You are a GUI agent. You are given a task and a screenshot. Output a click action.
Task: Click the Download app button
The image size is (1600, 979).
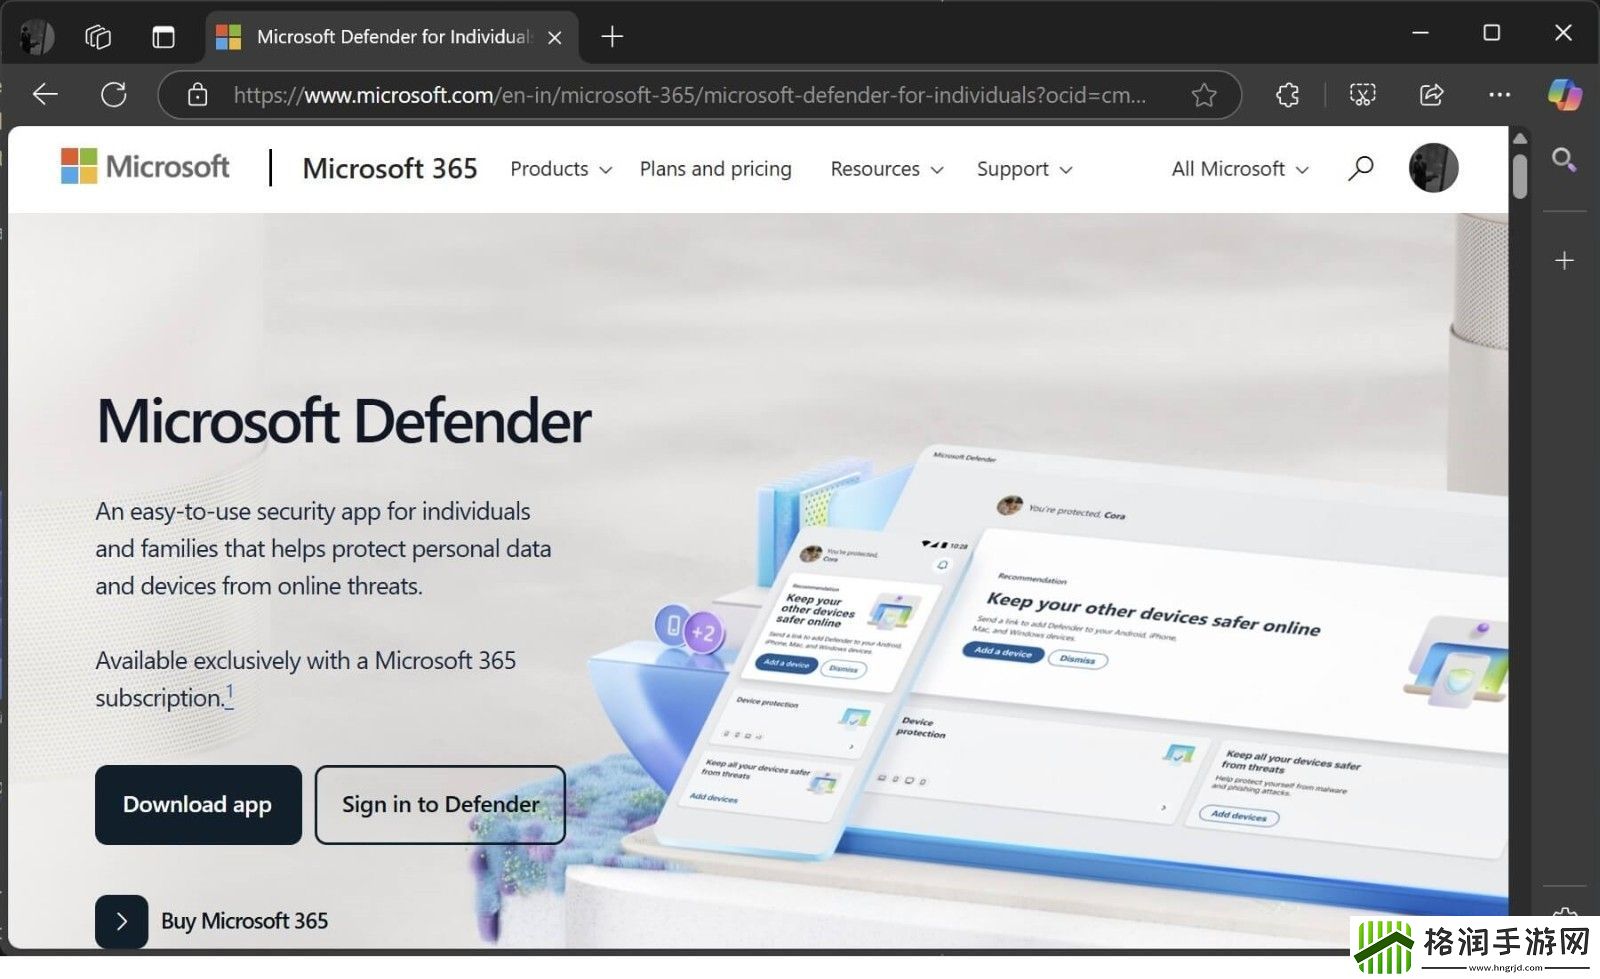tap(198, 805)
